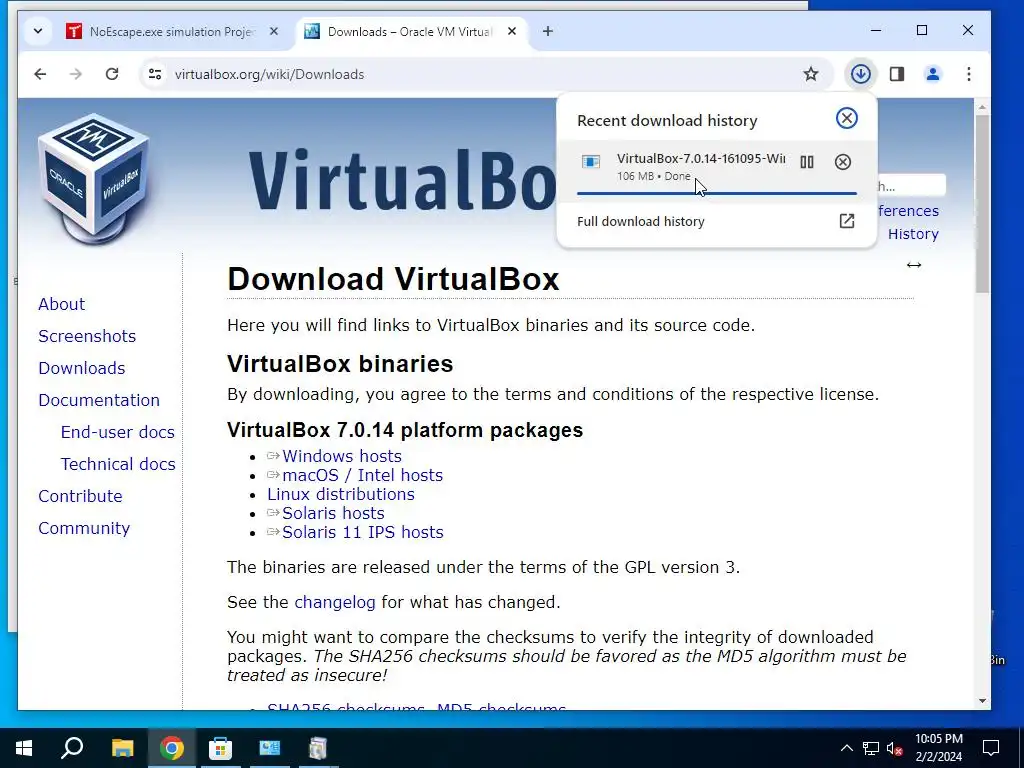
Task: Cancel the VirtualBox-7.0.14 download
Action: point(842,162)
